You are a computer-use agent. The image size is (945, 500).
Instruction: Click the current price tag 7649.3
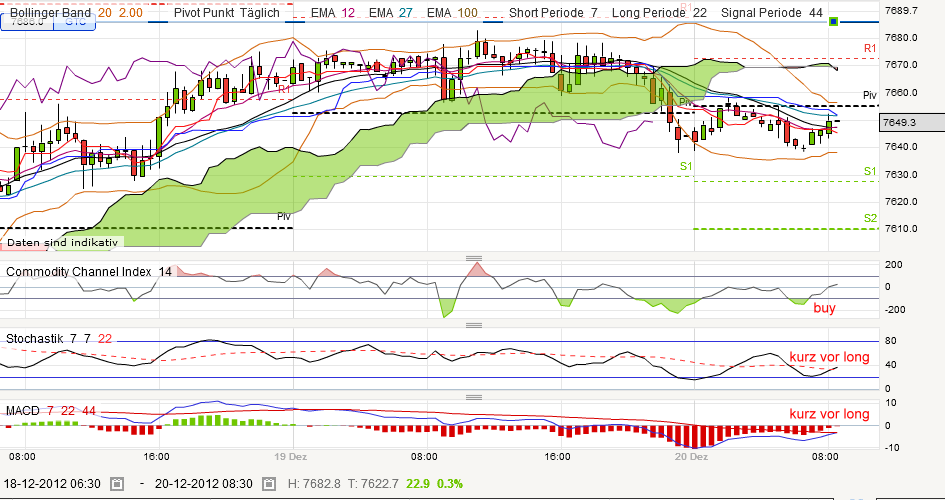912,122
